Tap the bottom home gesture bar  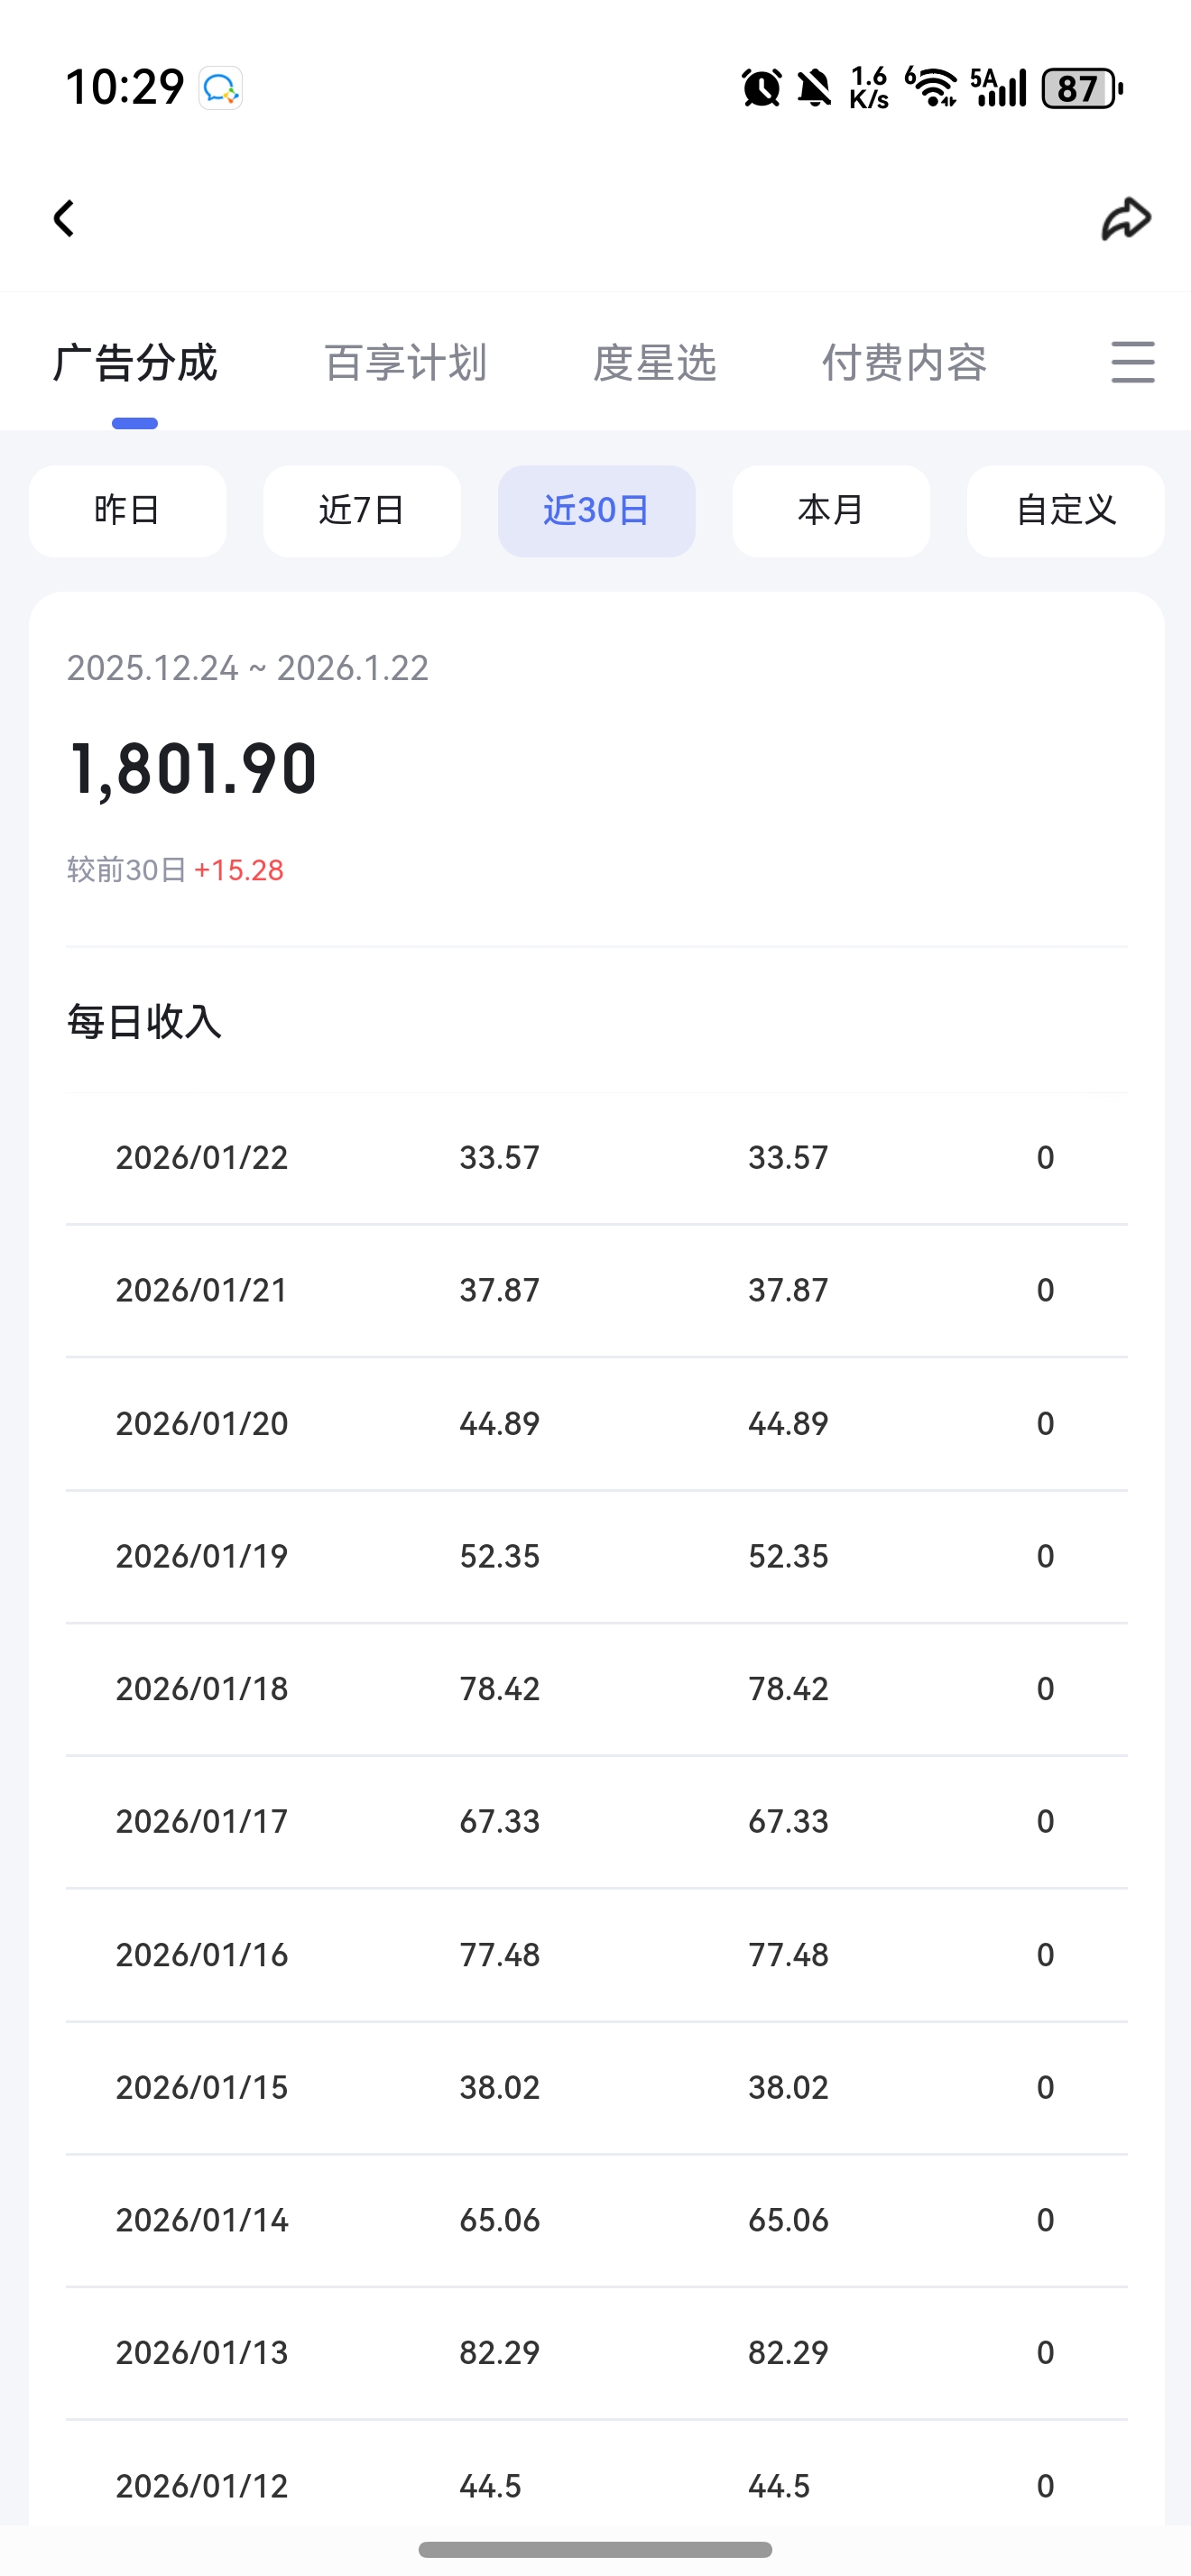pos(595,2549)
